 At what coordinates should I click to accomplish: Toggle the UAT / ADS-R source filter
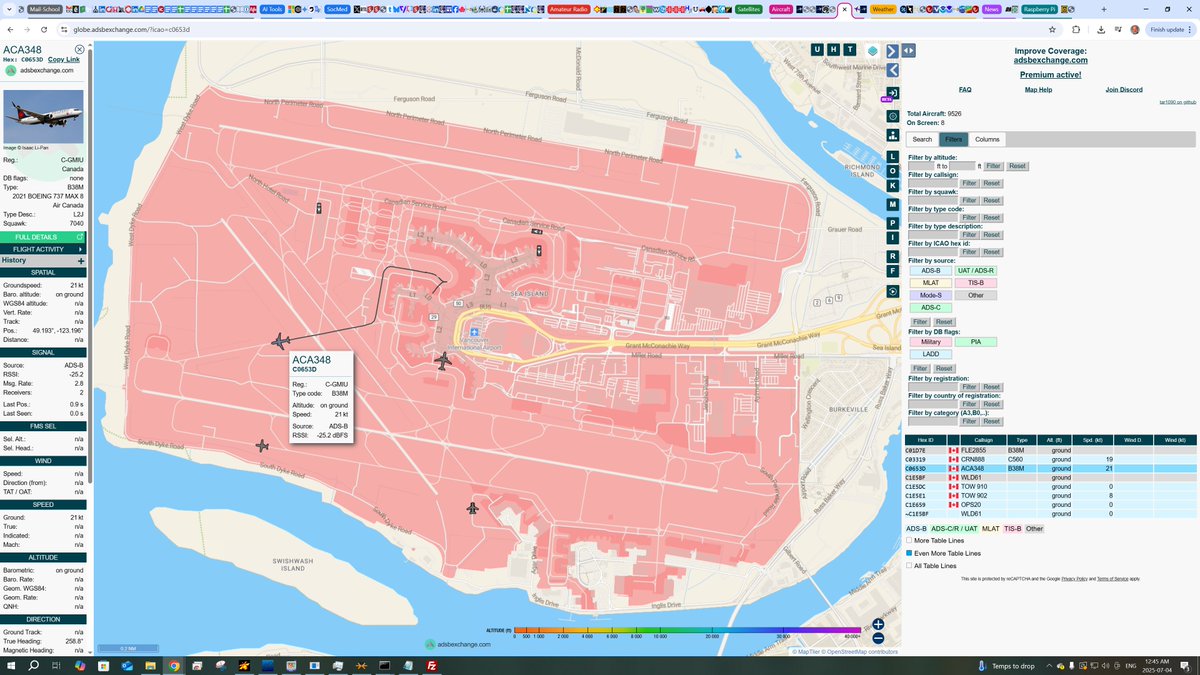(x=977, y=271)
